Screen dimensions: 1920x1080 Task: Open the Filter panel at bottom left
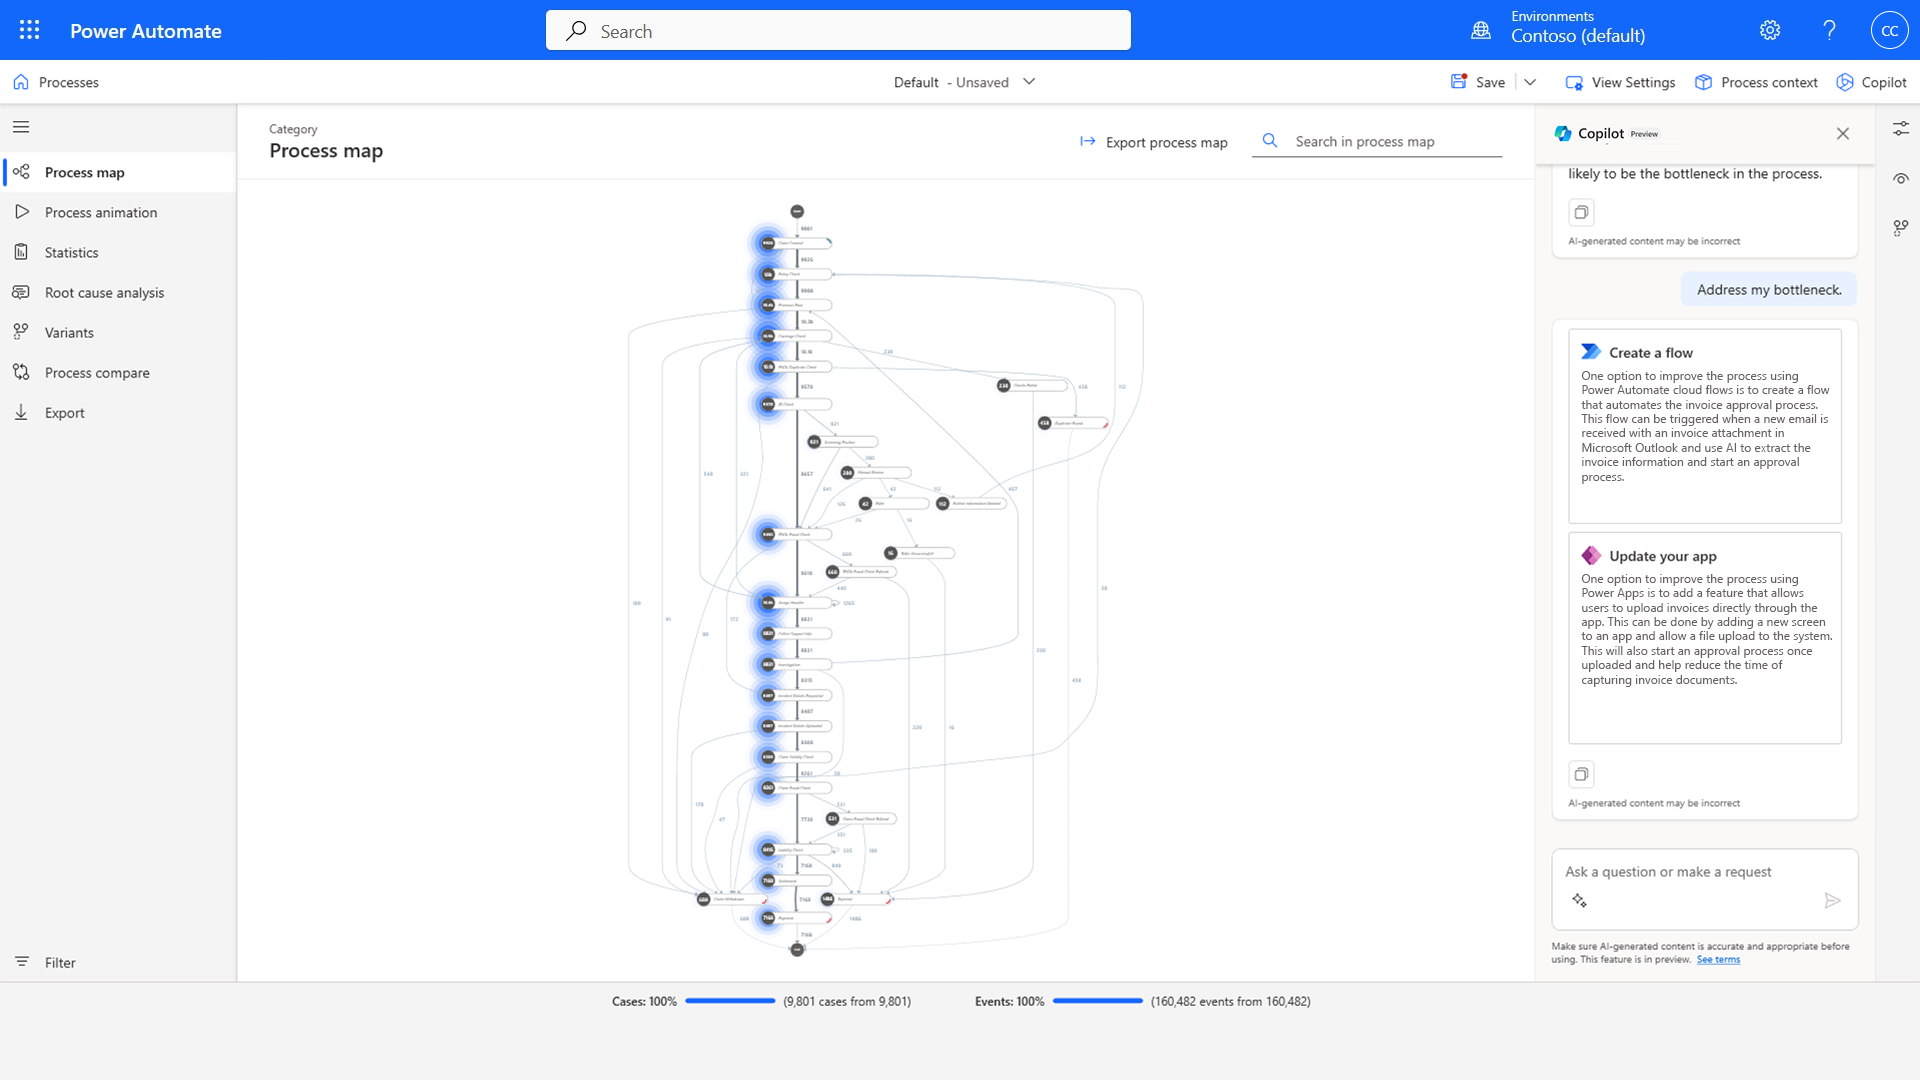(x=47, y=962)
